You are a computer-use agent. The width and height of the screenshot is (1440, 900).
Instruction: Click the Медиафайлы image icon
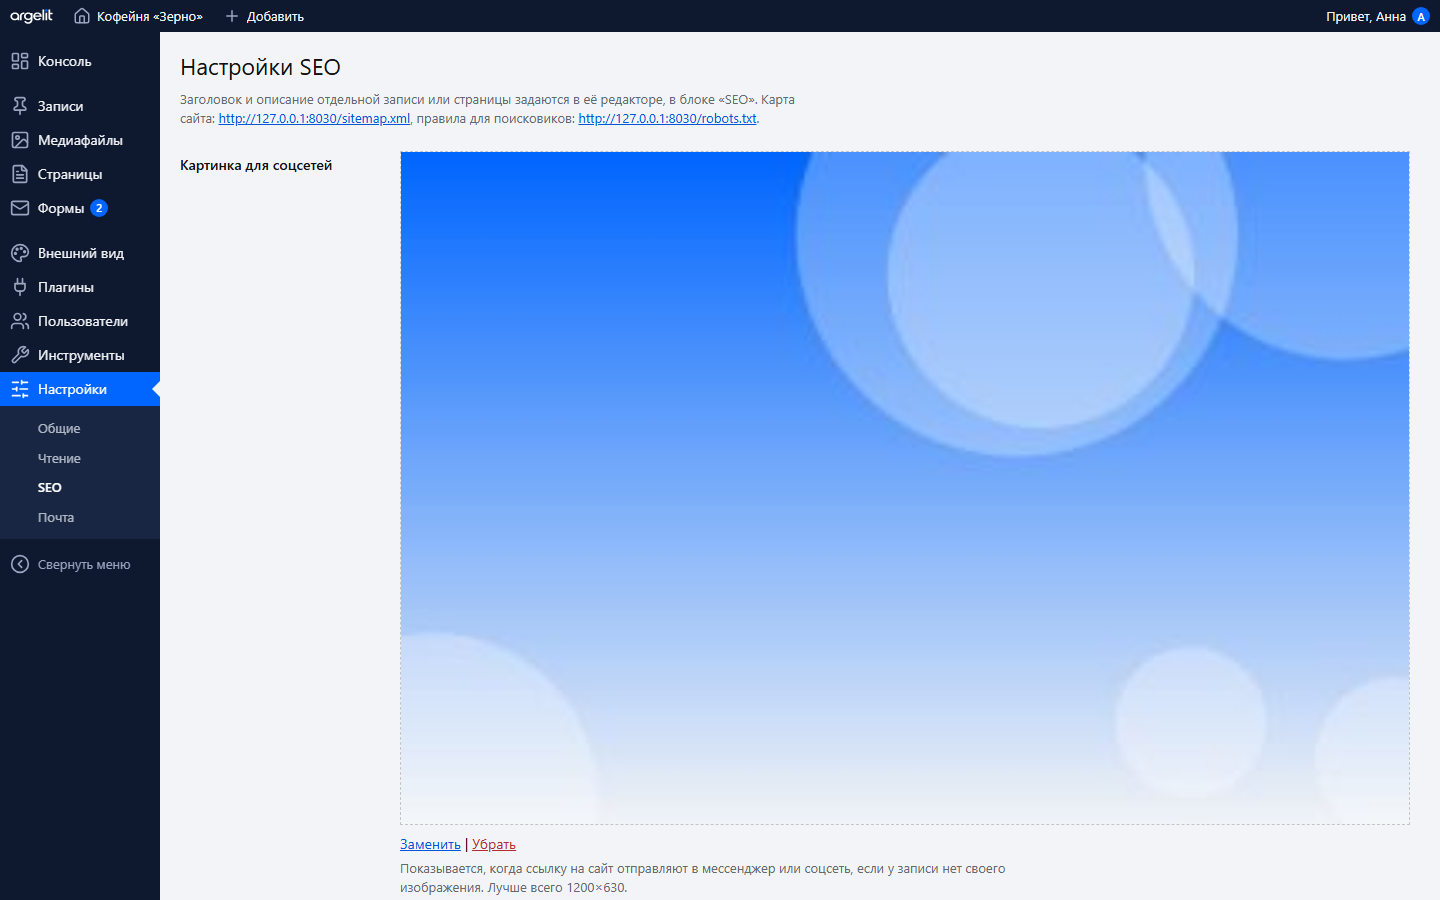coord(20,140)
